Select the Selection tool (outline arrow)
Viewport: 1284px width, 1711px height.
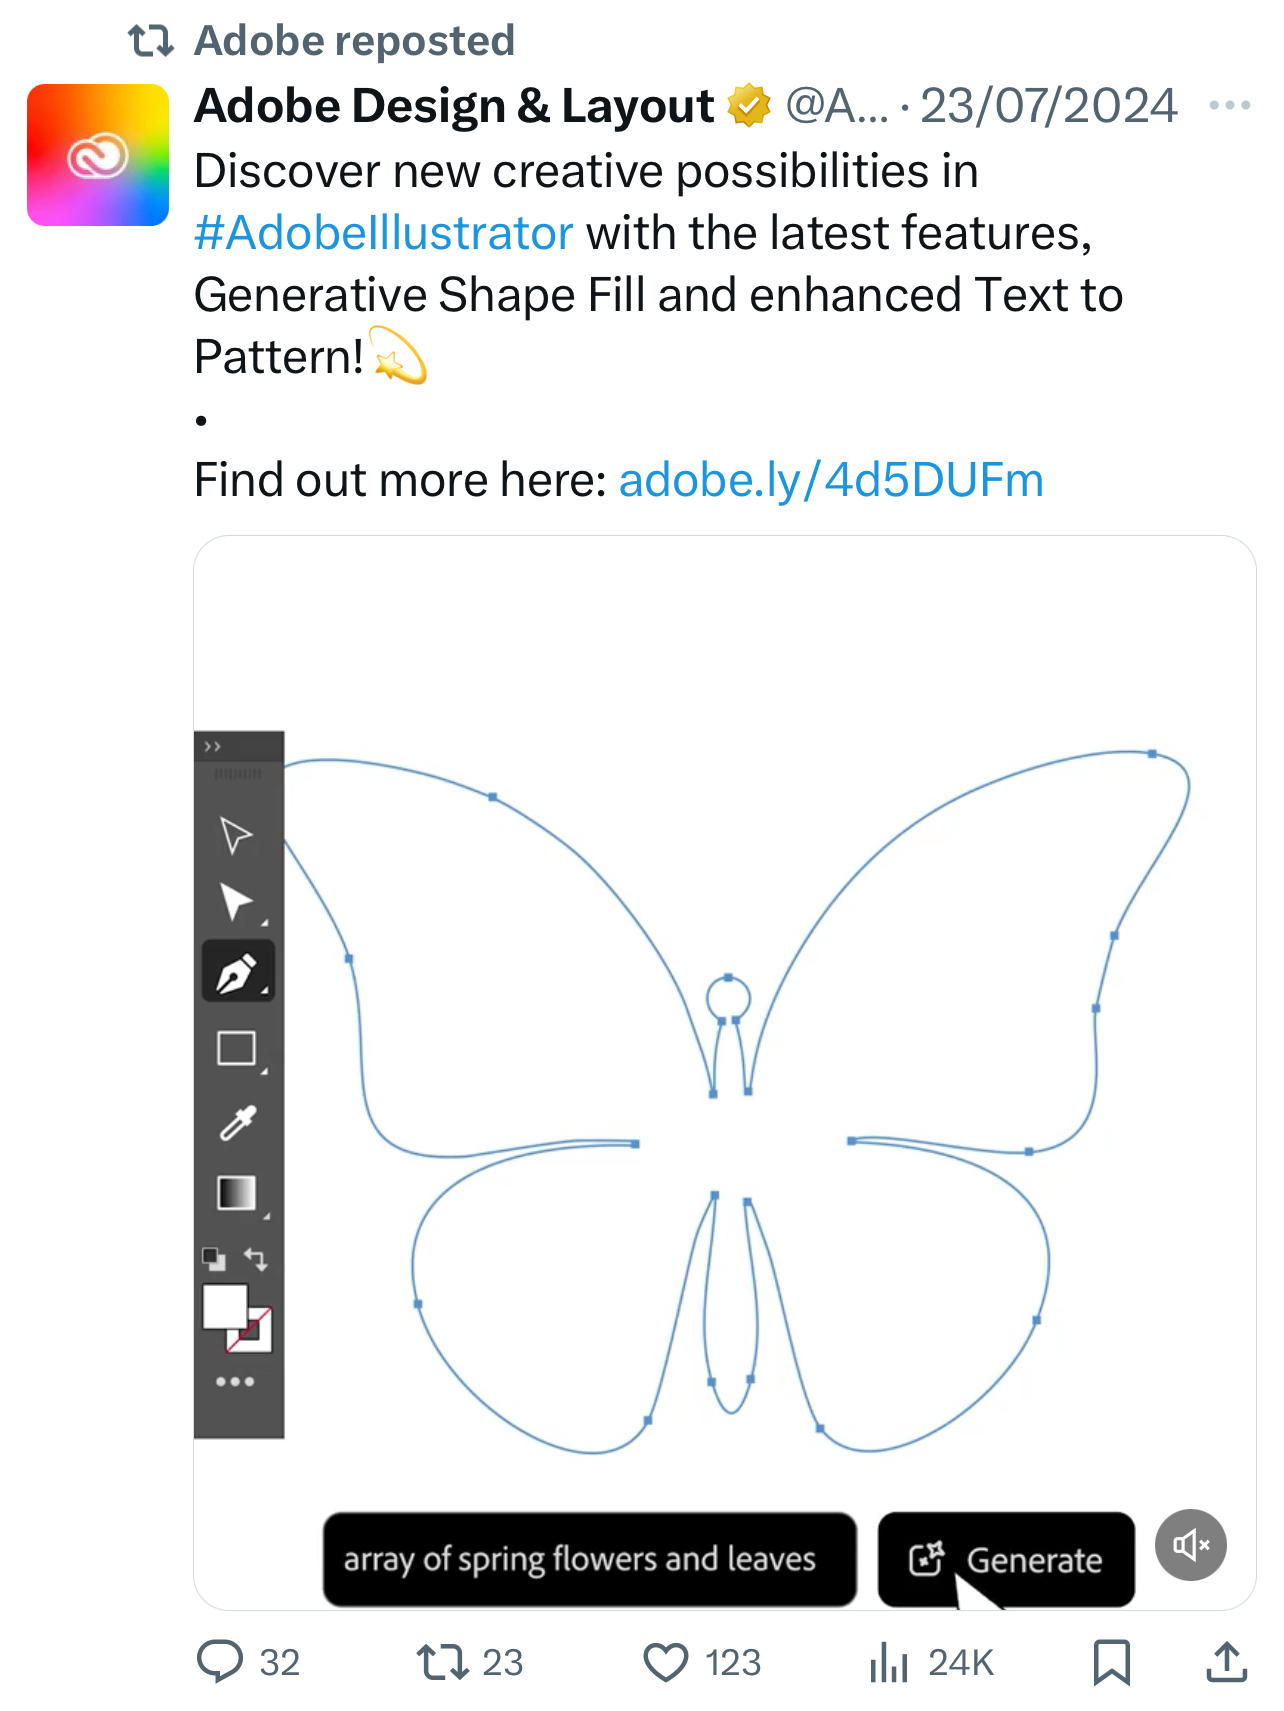pyautogui.click(x=236, y=835)
